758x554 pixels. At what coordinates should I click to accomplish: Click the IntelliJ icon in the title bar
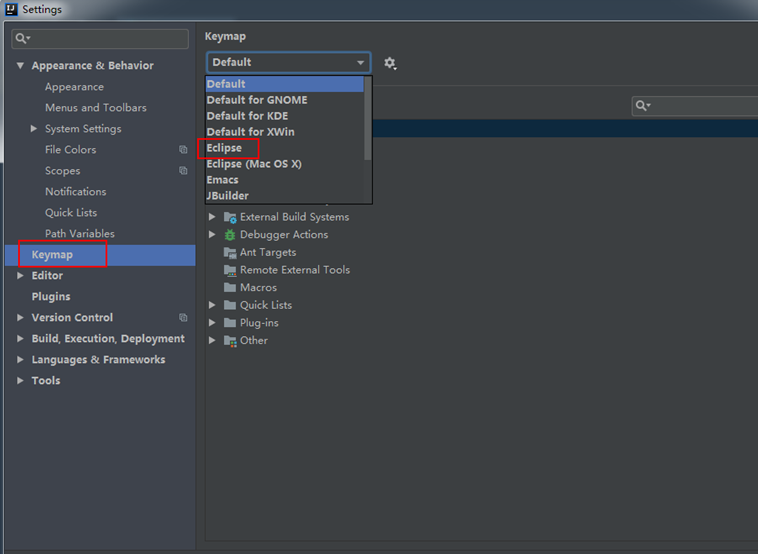tap(11, 9)
